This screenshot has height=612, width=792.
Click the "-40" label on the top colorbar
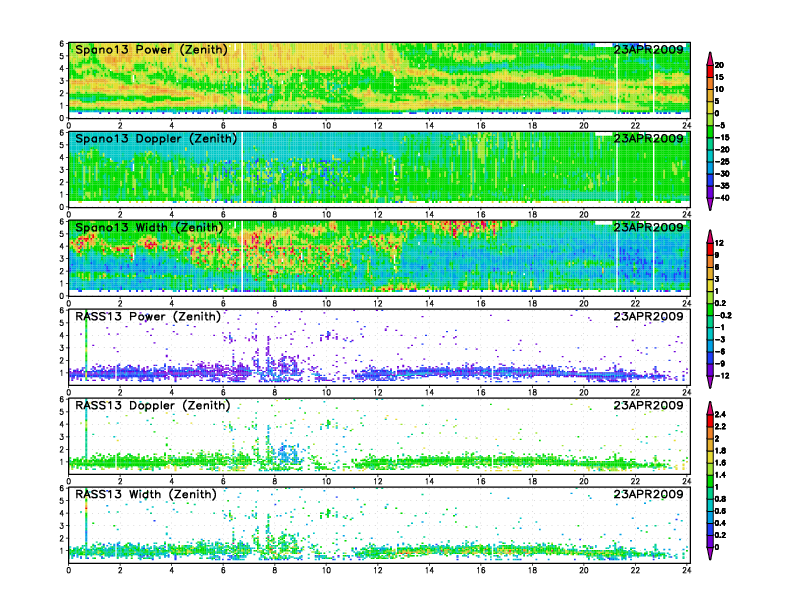tap(722, 198)
